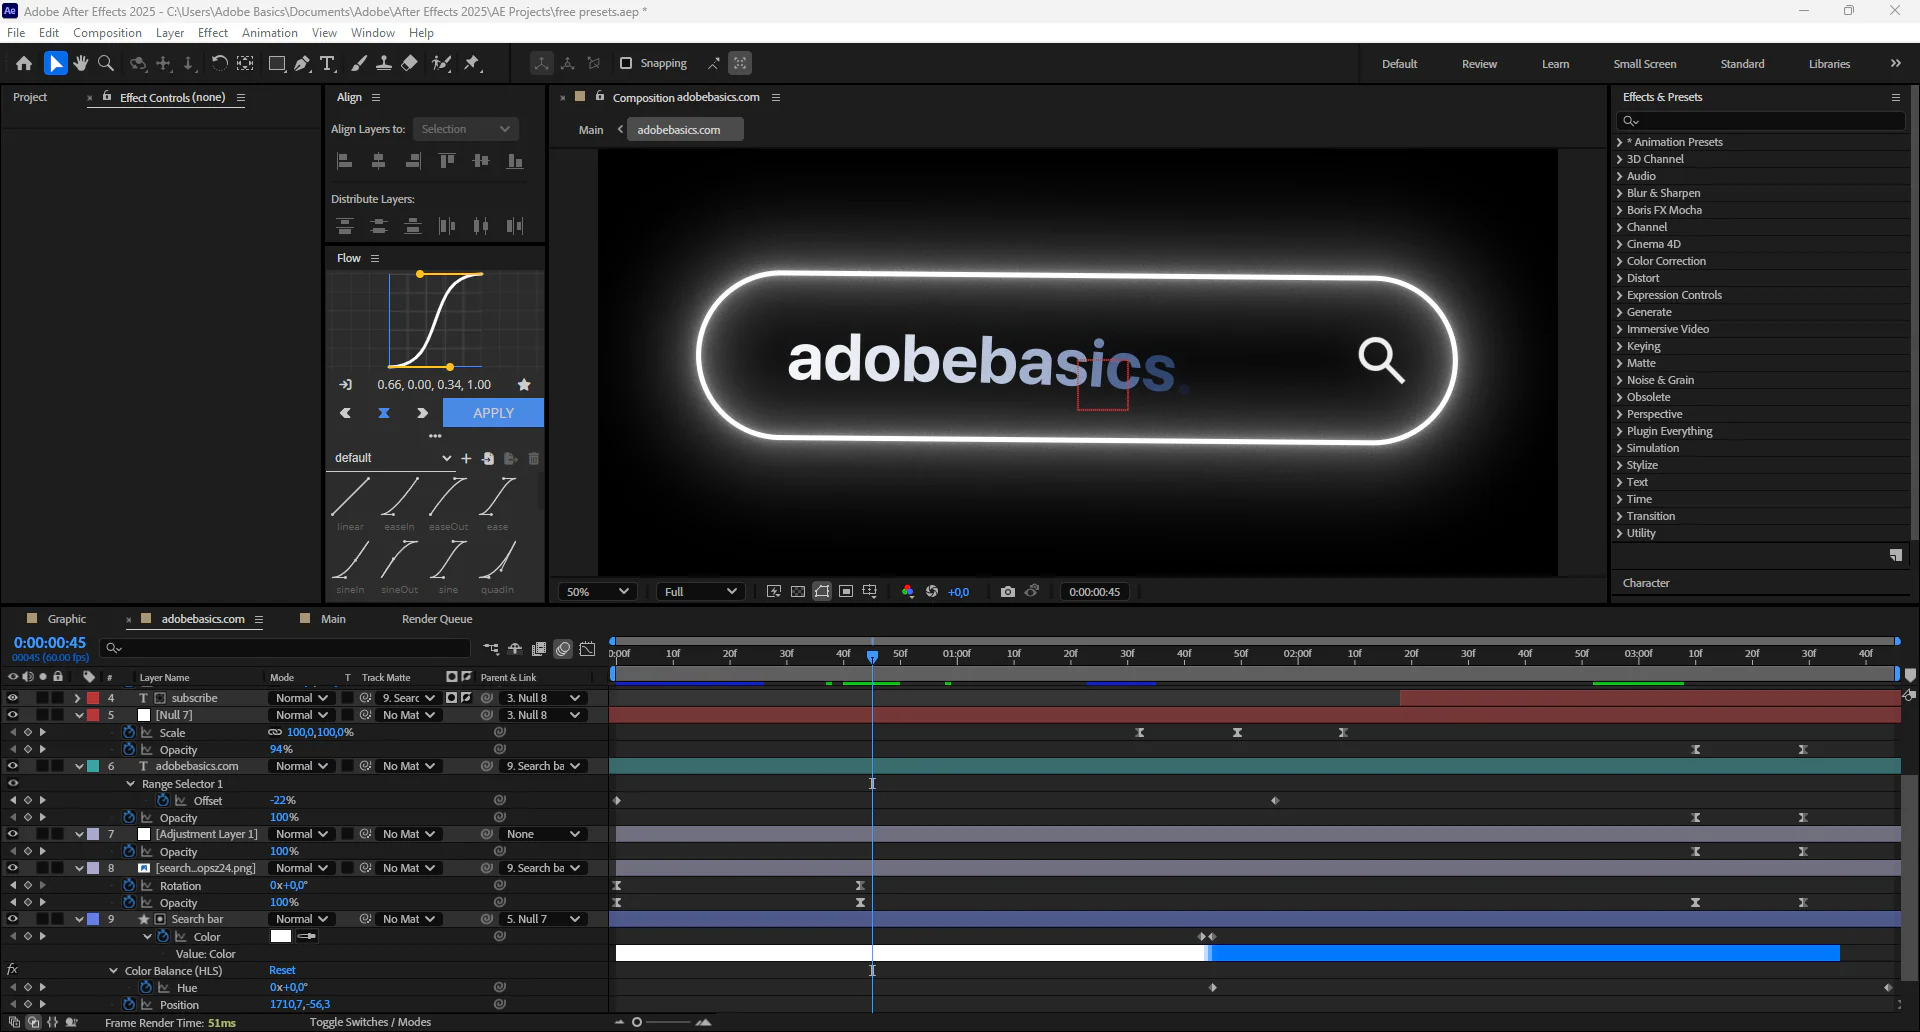Toggle visibility of Search bar layer

[x=13, y=919]
